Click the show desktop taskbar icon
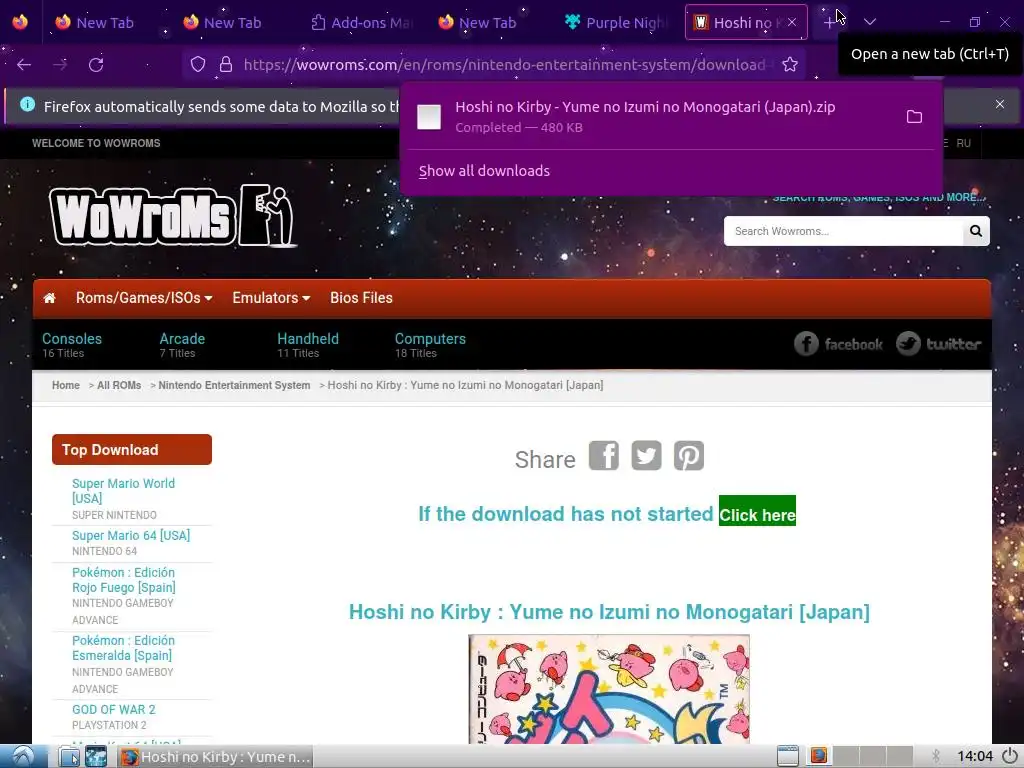Viewport: 1024px width, 768px height. pos(788,756)
